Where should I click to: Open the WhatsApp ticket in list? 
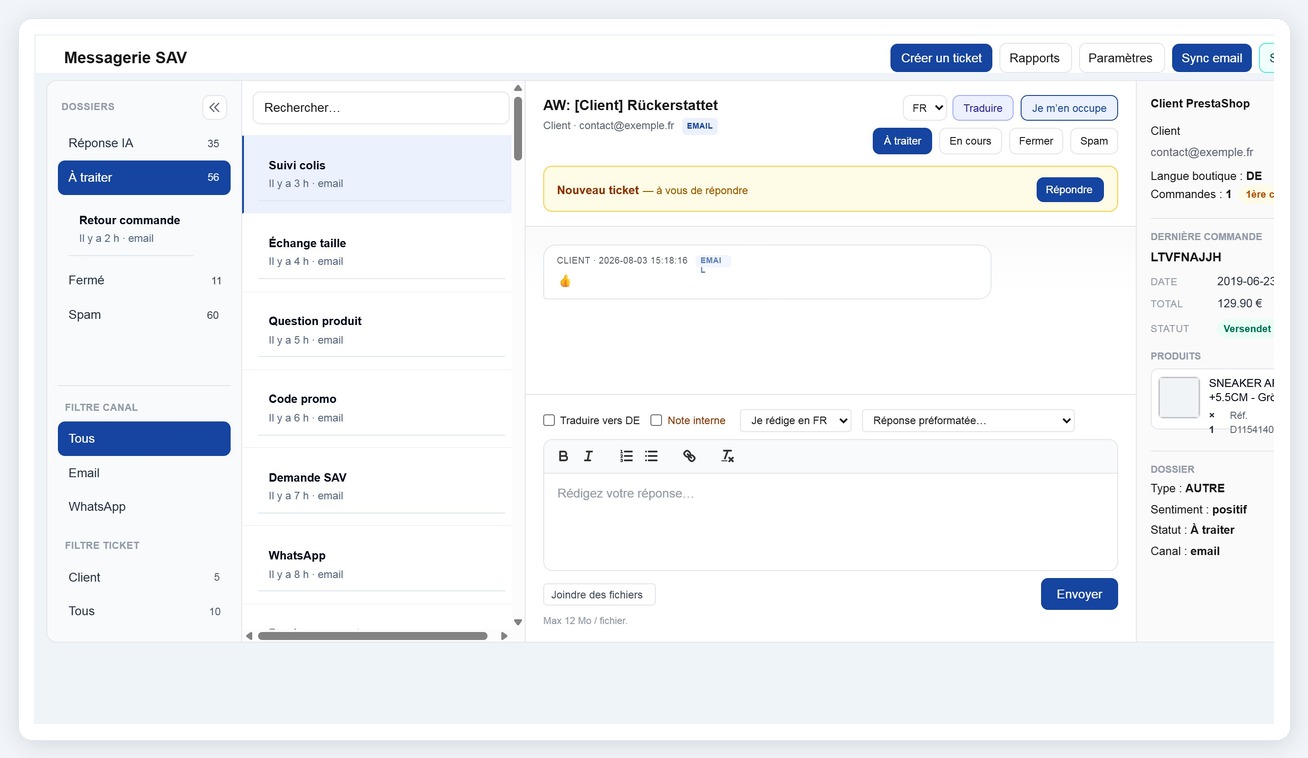pos(377,564)
